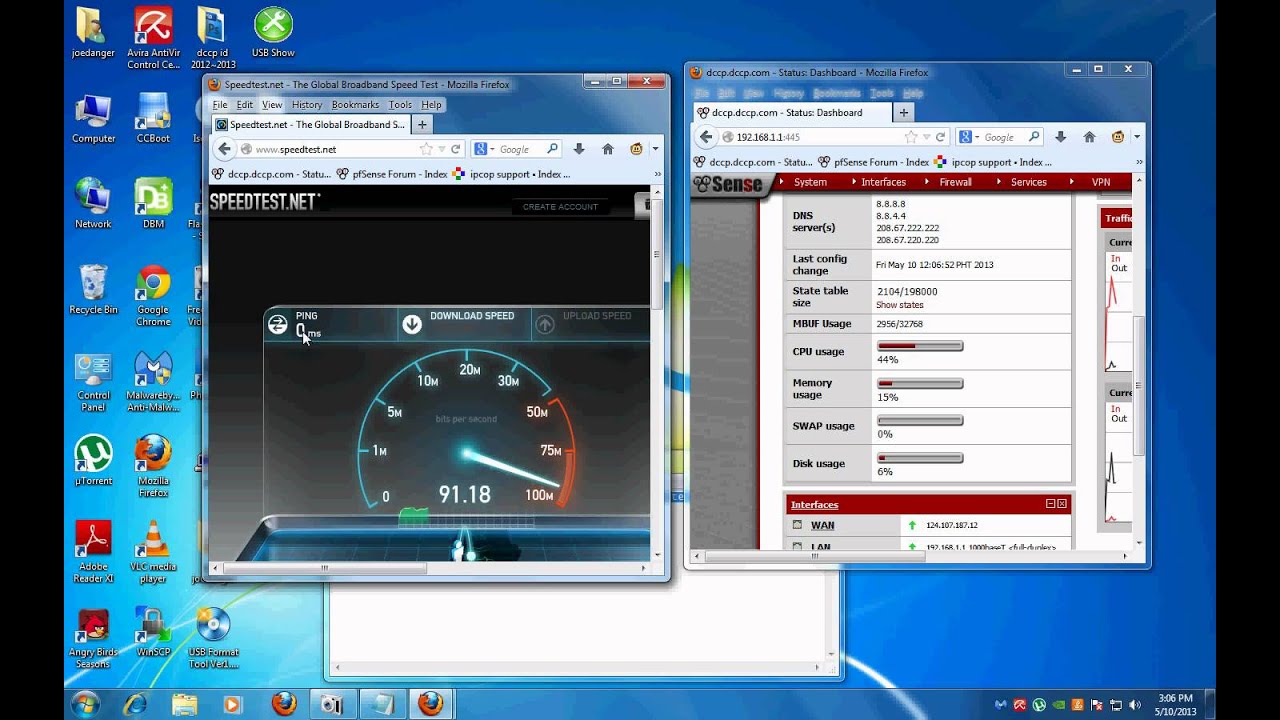Select the Speedtest.net browser tab
The height and width of the screenshot is (720, 1280).
[310, 125]
